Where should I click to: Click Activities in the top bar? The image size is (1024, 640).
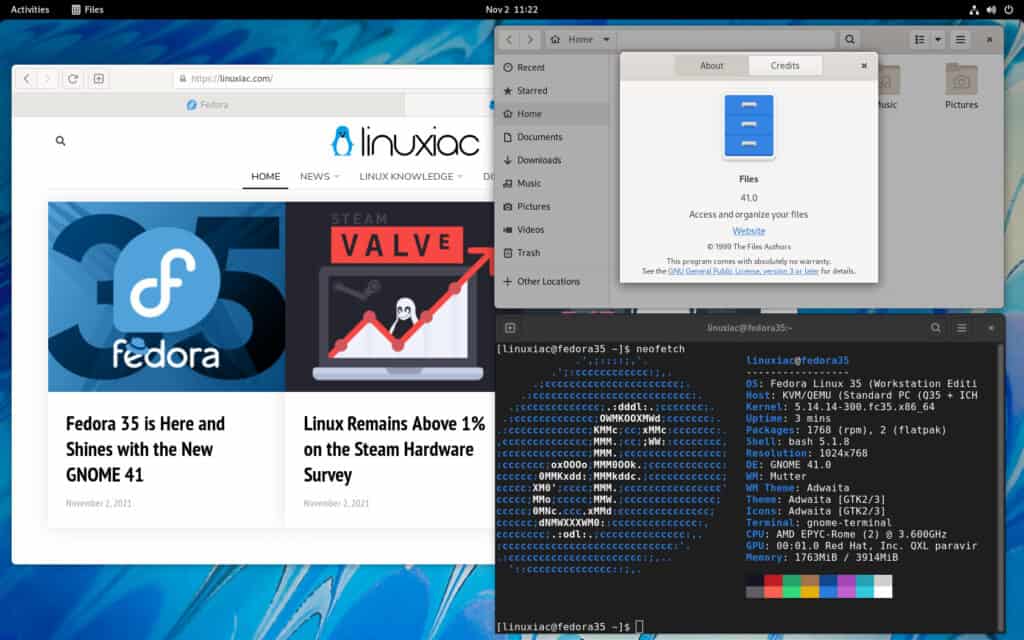coord(30,10)
